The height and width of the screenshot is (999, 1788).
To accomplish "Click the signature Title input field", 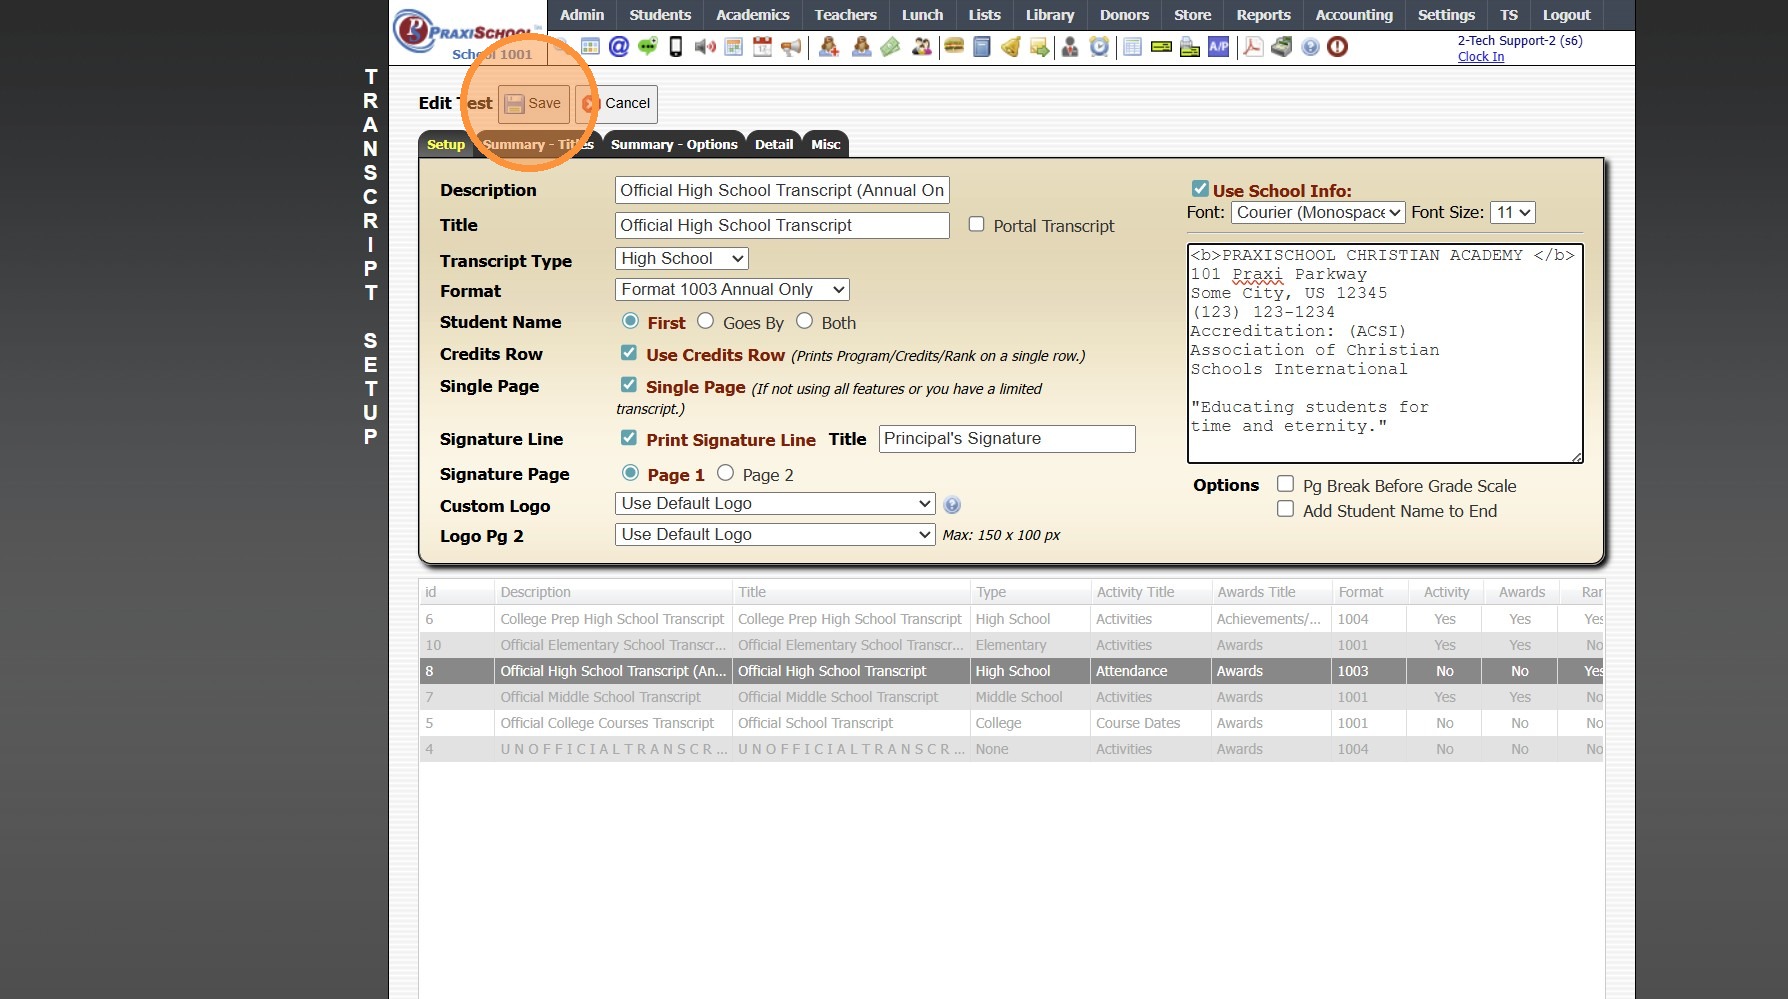I will (x=1007, y=439).
